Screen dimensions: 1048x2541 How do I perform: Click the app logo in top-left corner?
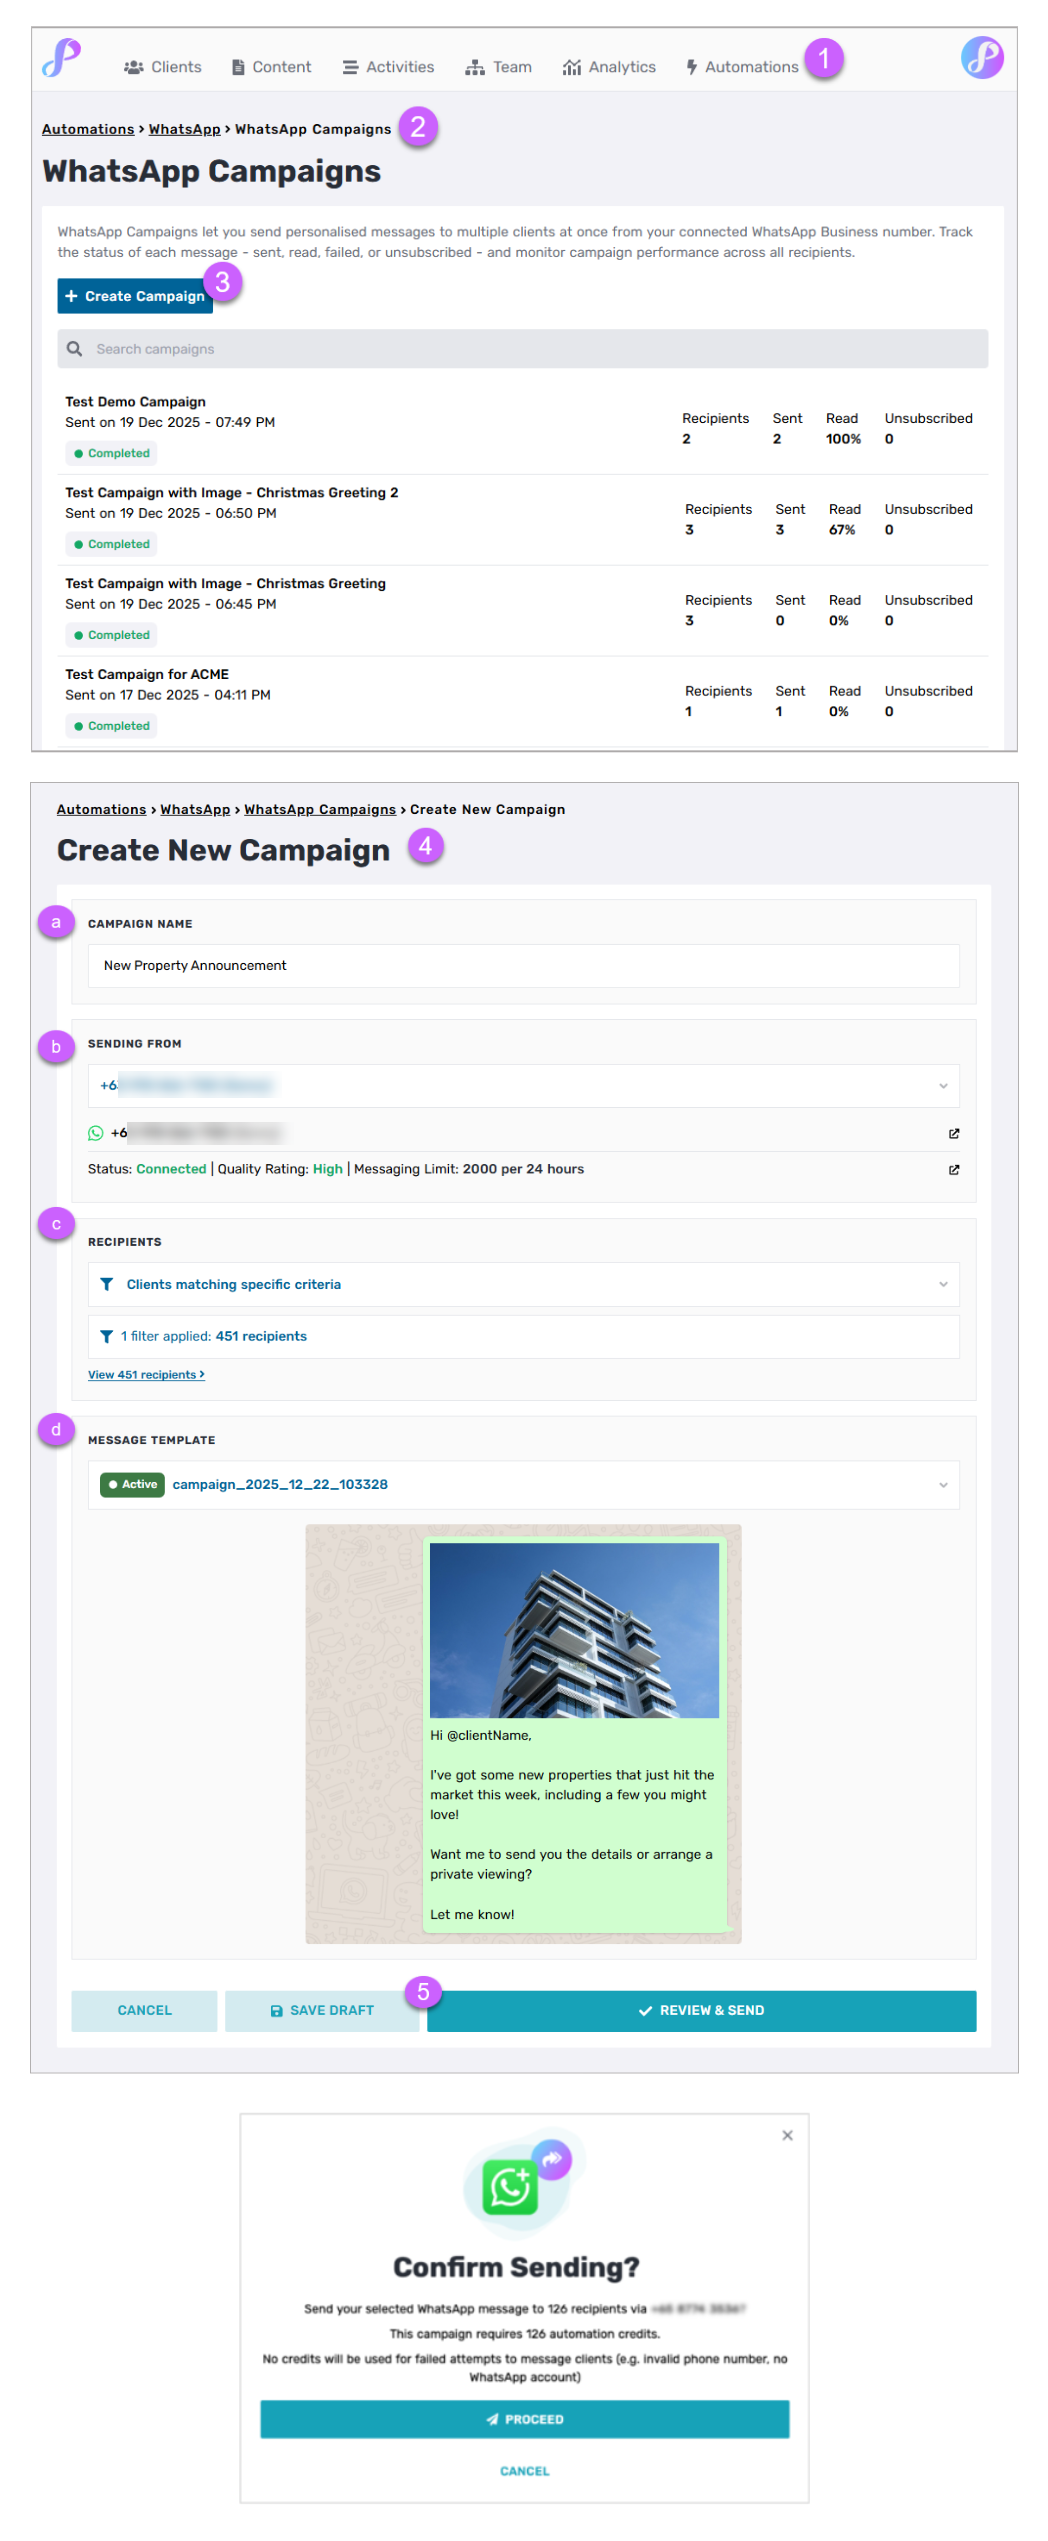coord(61,58)
